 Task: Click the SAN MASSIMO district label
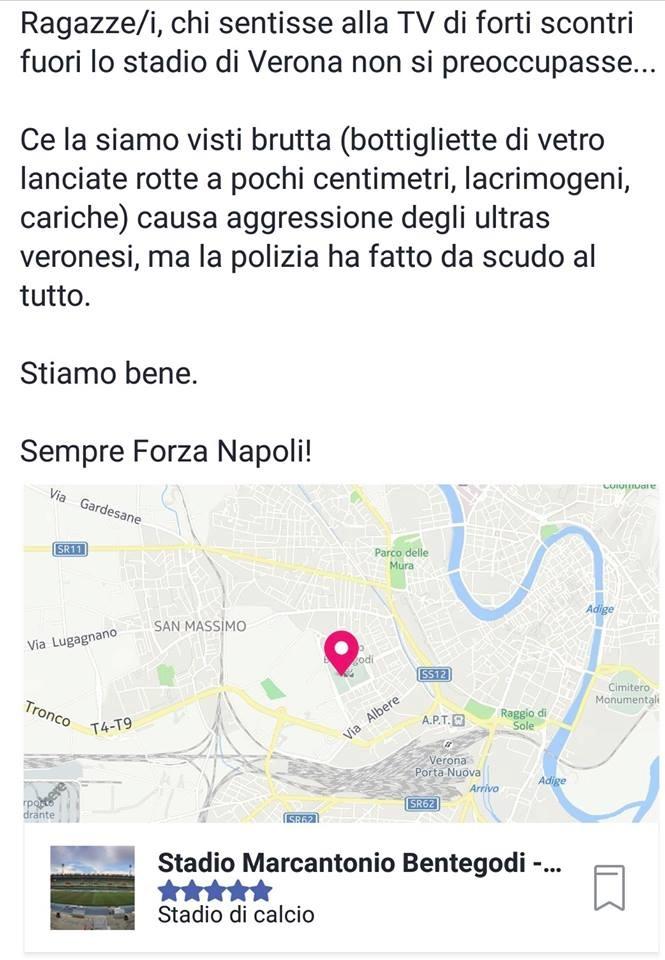click(199, 627)
